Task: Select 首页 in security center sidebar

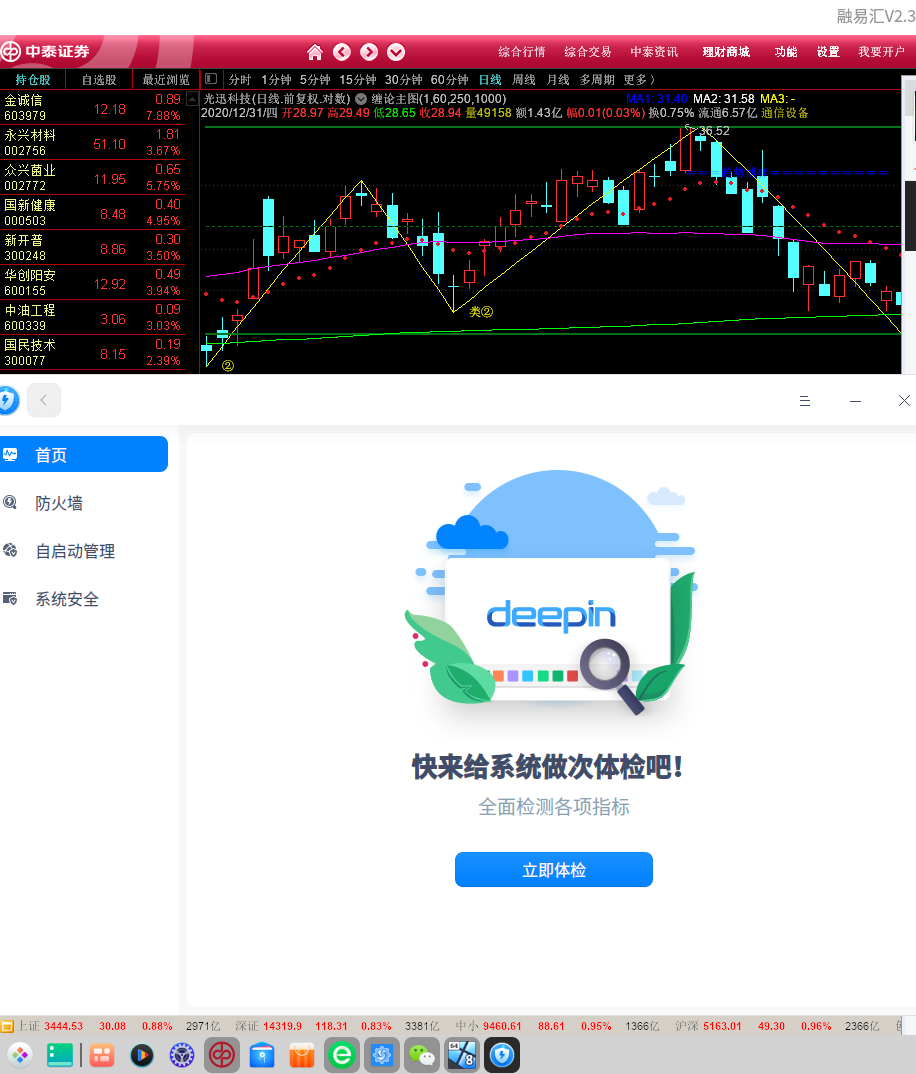Action: (84, 454)
